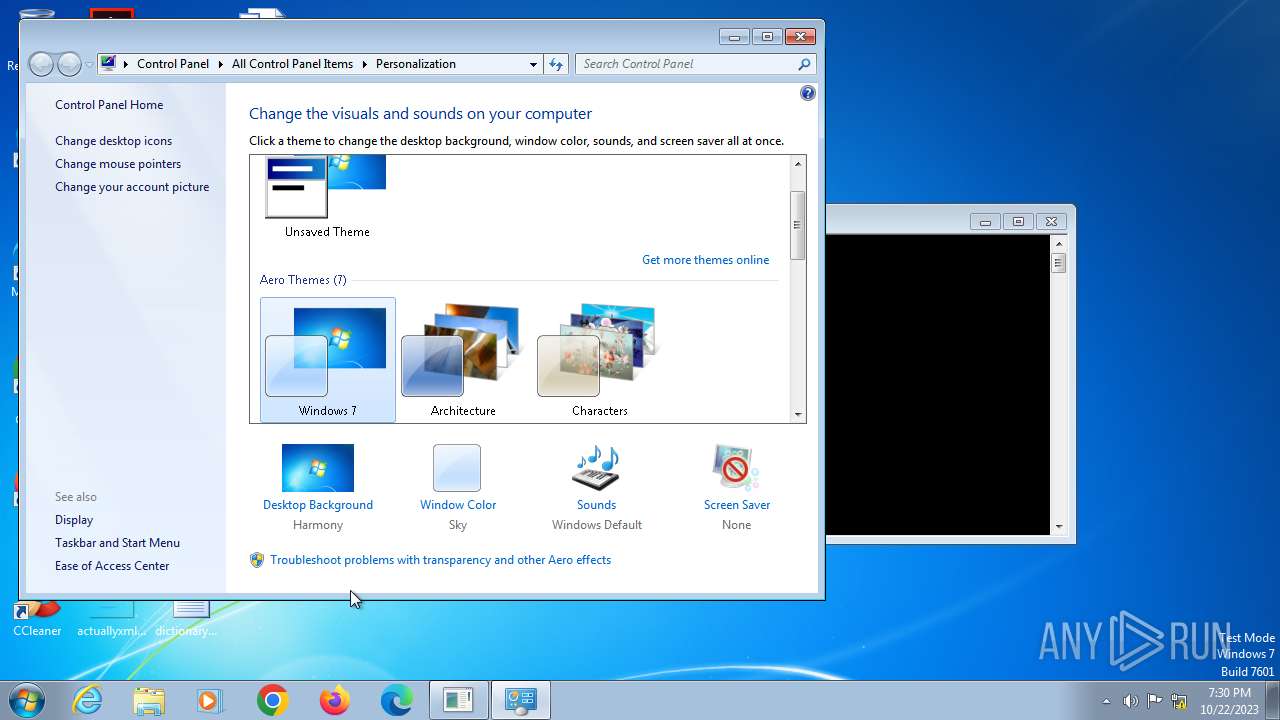The width and height of the screenshot is (1280, 720).
Task: Click theme list scroll down arrow
Action: pos(798,414)
